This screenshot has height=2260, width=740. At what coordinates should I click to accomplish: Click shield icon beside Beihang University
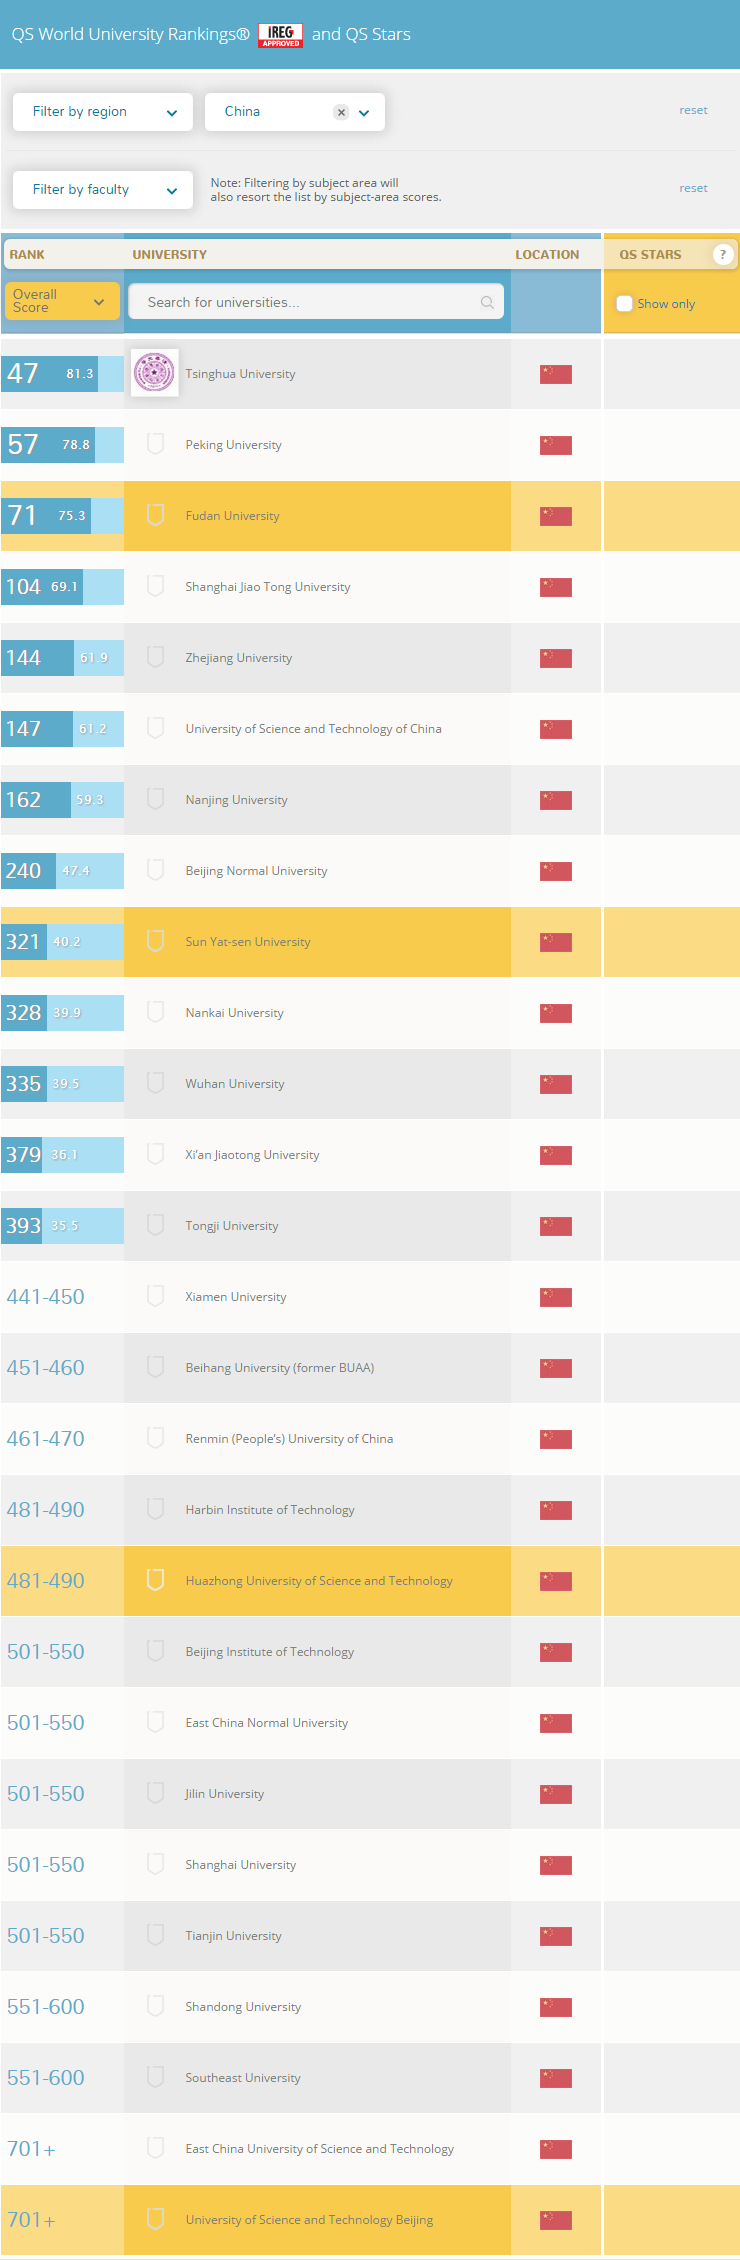[x=155, y=1367]
